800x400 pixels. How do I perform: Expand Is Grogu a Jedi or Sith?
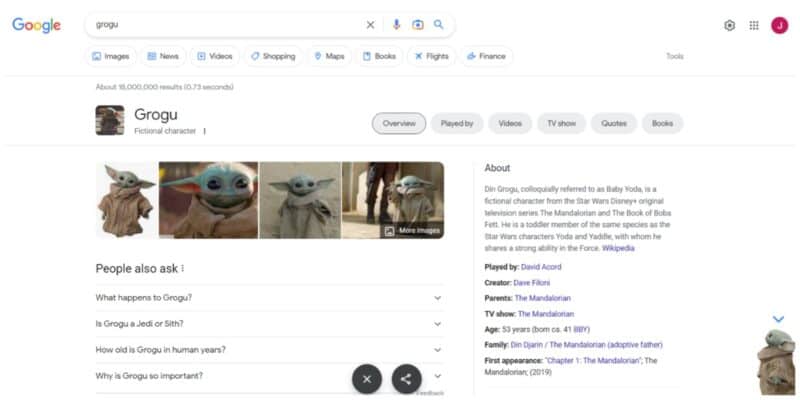coord(269,323)
